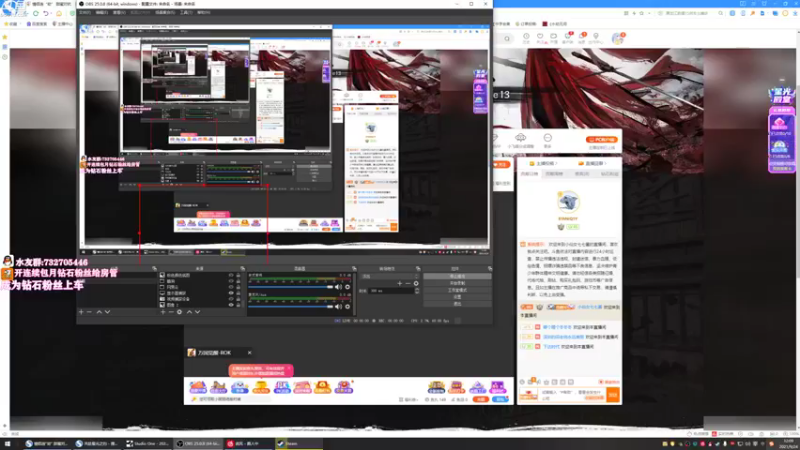Click transition duration 300 ms field
This screenshot has width=800, height=450.
(391, 290)
